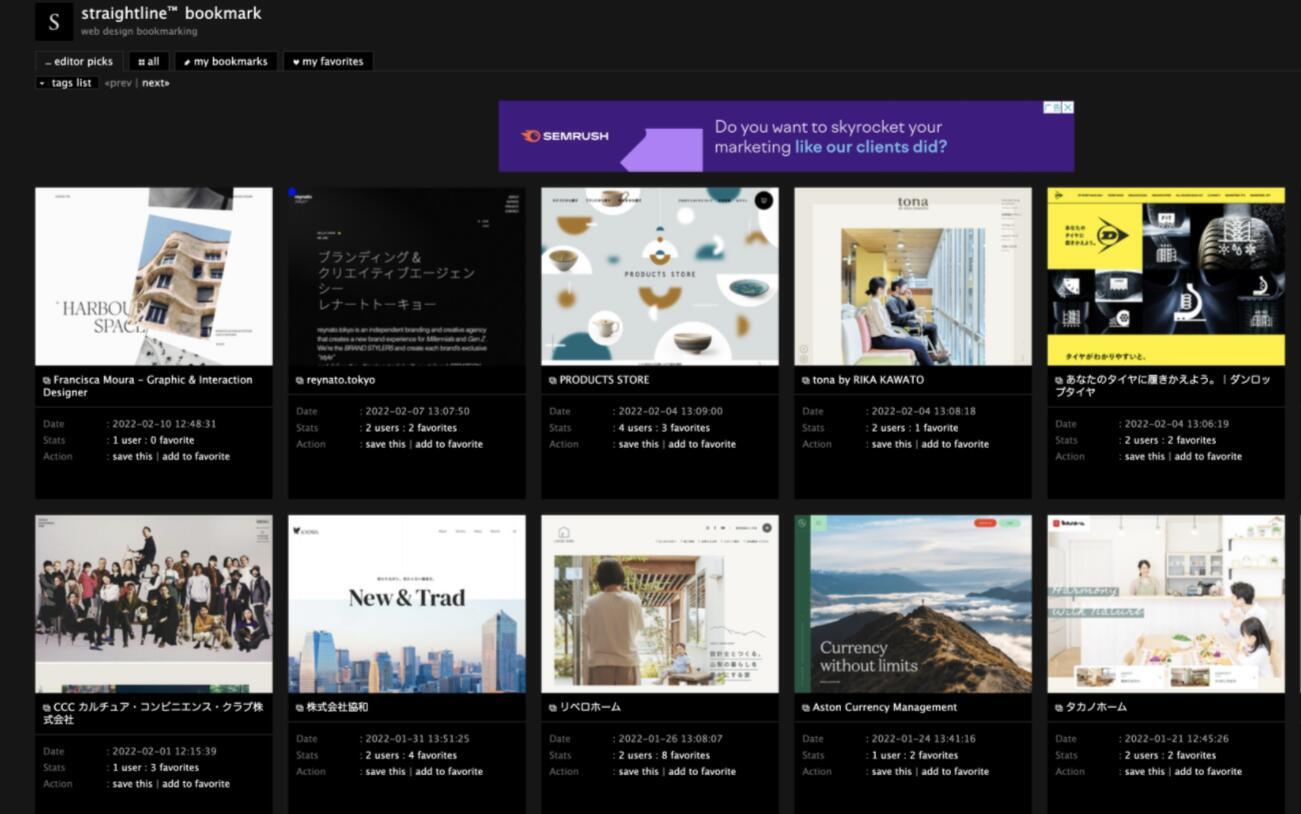Screen dimensions: 1301x814
Task: Click stats '4 users : 3 favorites'
Action: click(663, 428)
